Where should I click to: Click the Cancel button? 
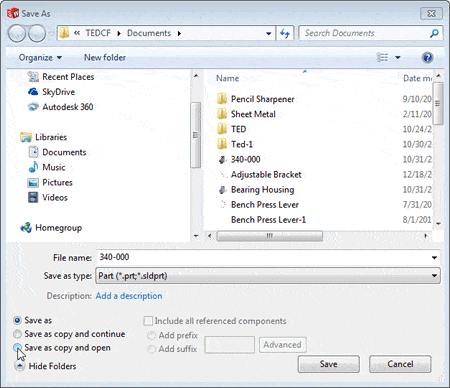pos(400,364)
